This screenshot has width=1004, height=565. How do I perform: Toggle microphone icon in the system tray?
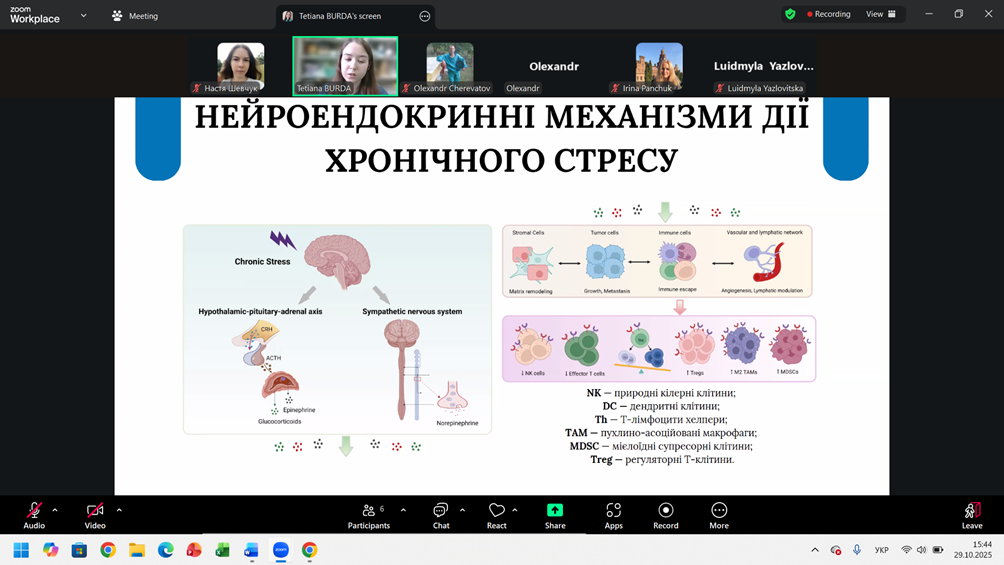pyautogui.click(x=857, y=550)
